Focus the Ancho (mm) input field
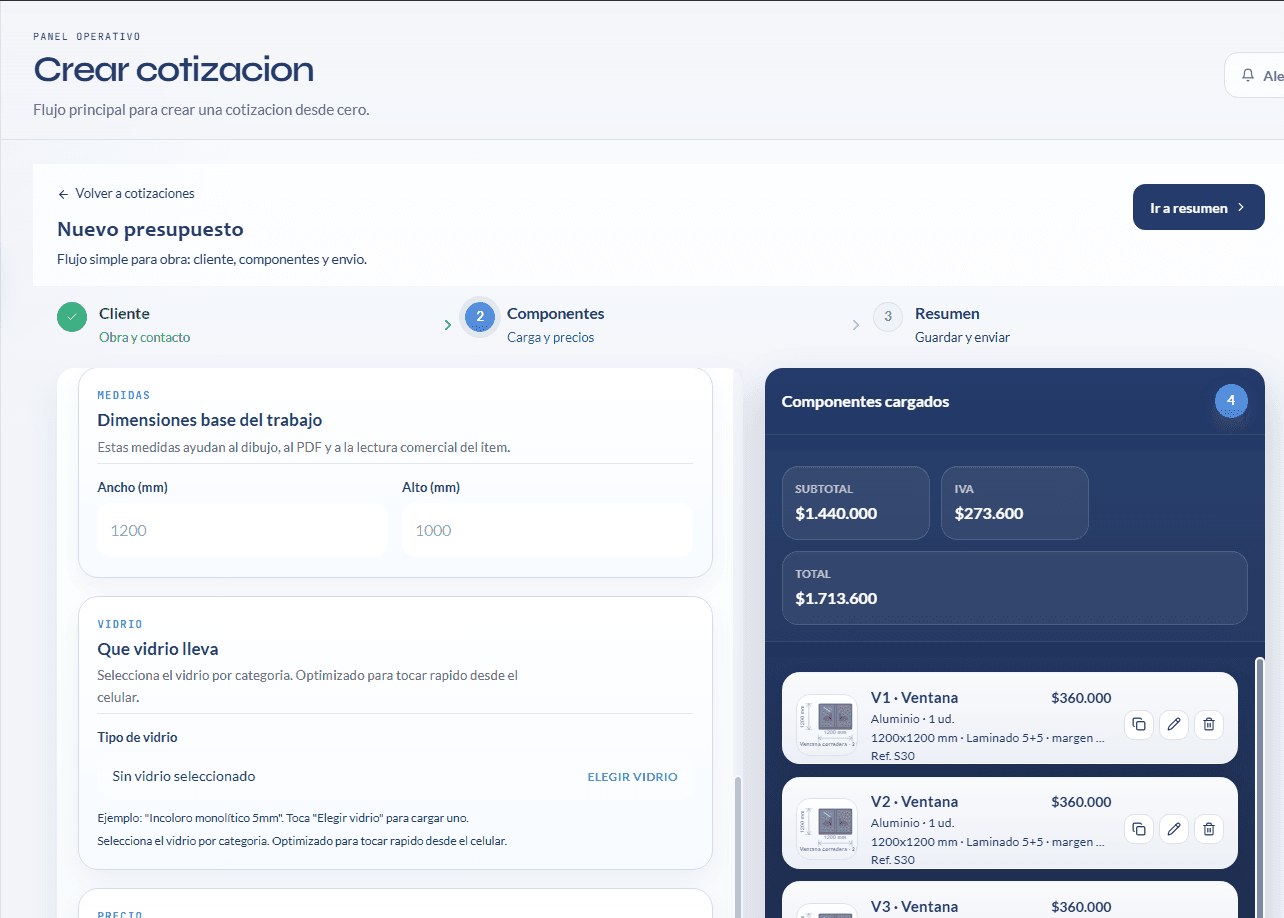Screen dimensions: 1284x918 242,530
